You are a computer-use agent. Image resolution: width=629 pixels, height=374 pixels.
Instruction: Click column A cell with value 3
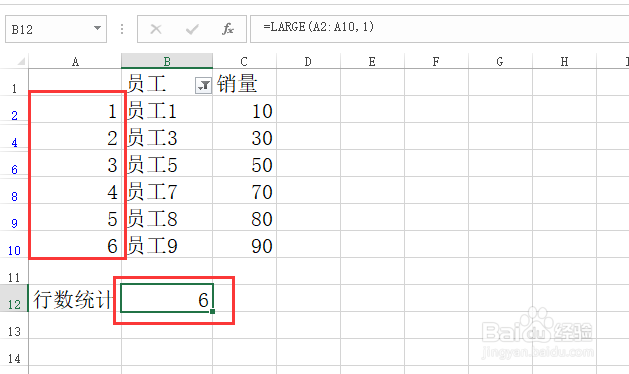75,164
